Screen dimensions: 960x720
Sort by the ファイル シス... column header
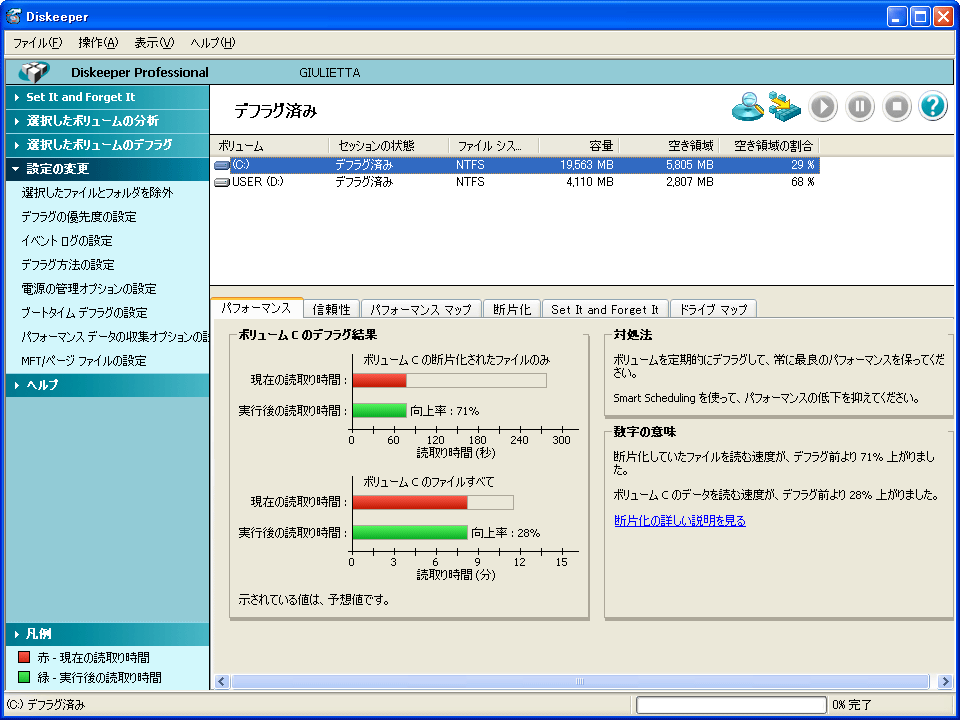point(493,146)
